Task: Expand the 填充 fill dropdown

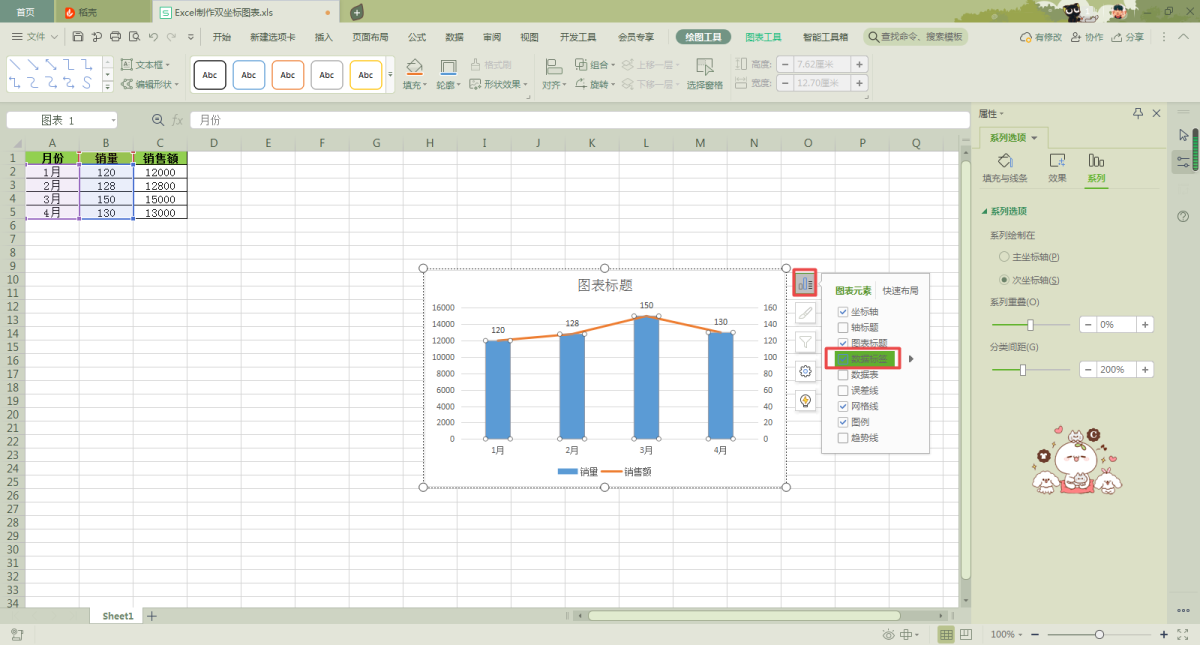Action: [x=414, y=85]
